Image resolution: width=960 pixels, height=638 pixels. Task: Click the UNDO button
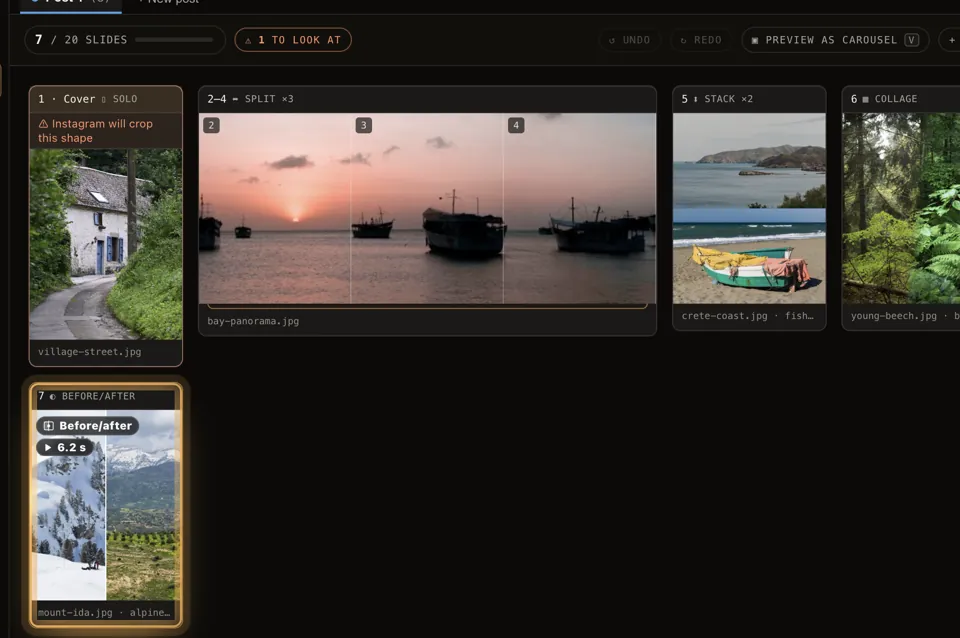pos(630,40)
